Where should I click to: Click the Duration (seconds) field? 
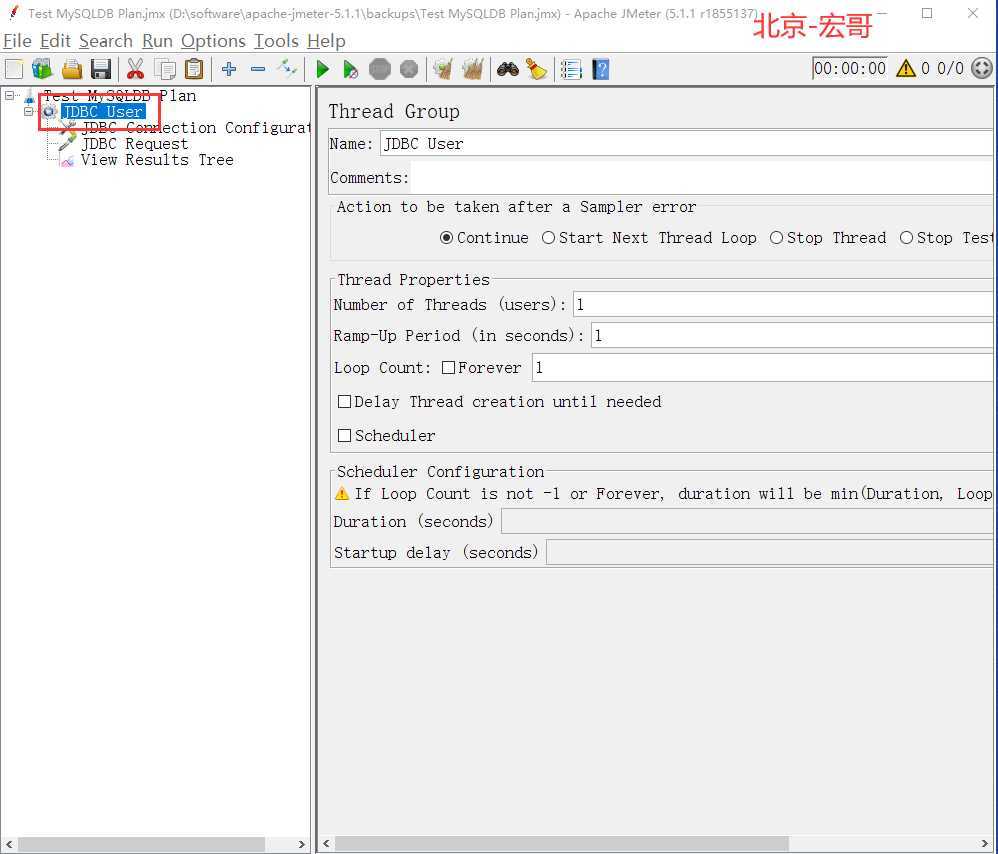(x=747, y=522)
